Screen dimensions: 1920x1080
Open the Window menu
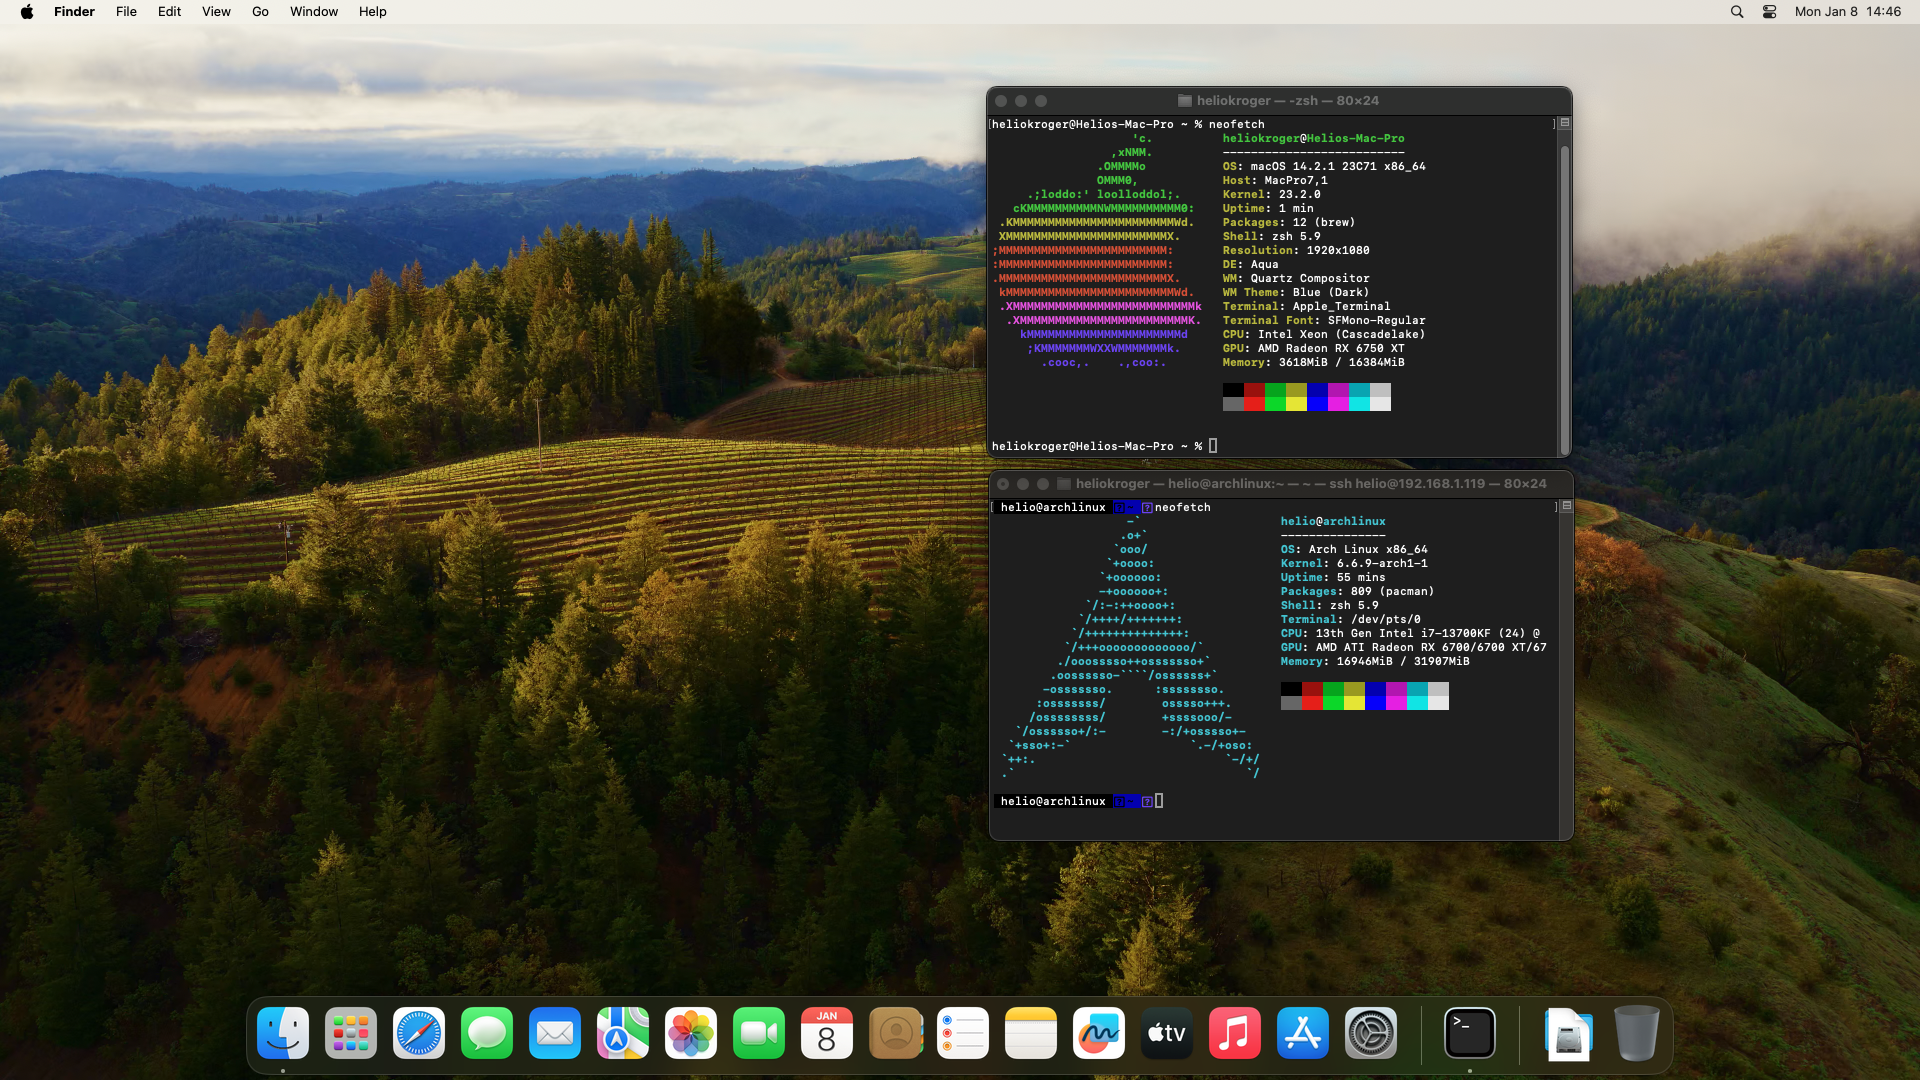click(x=314, y=12)
